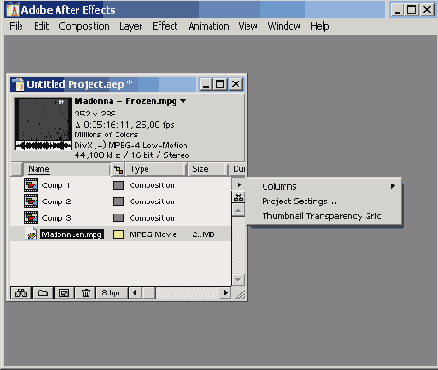This screenshot has width=438, height=370.
Task: Sort by the Type column header
Action: [x=155, y=169]
